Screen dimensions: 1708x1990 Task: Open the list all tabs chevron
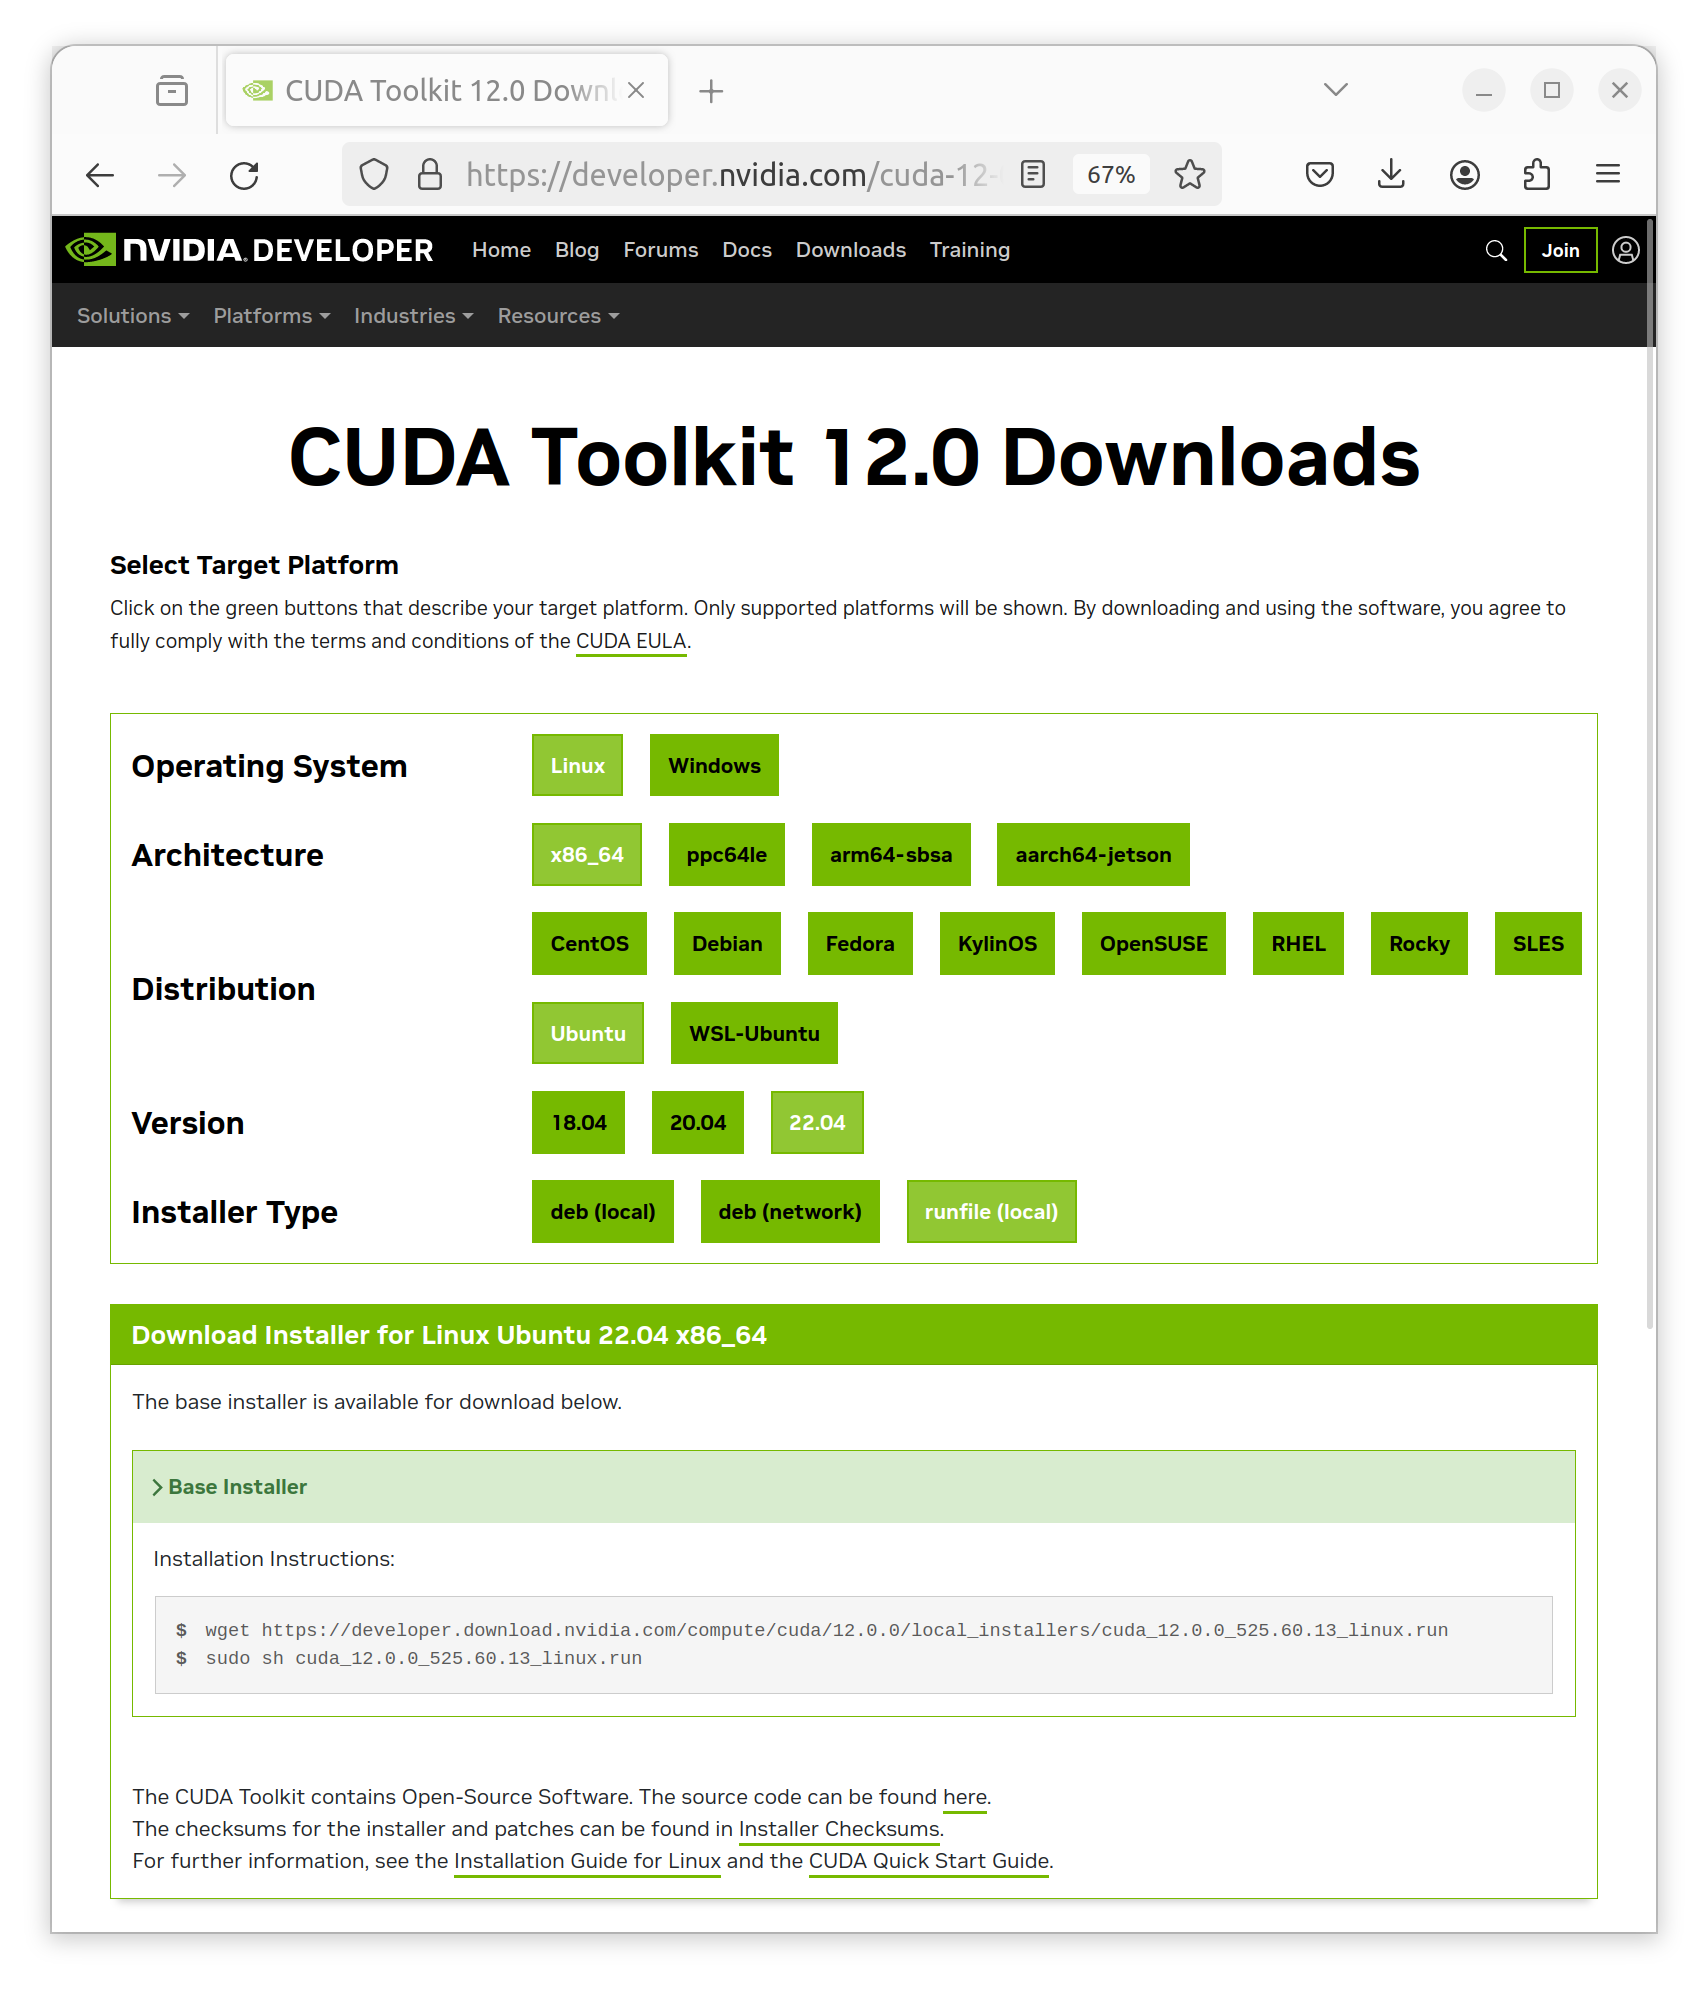click(1336, 90)
